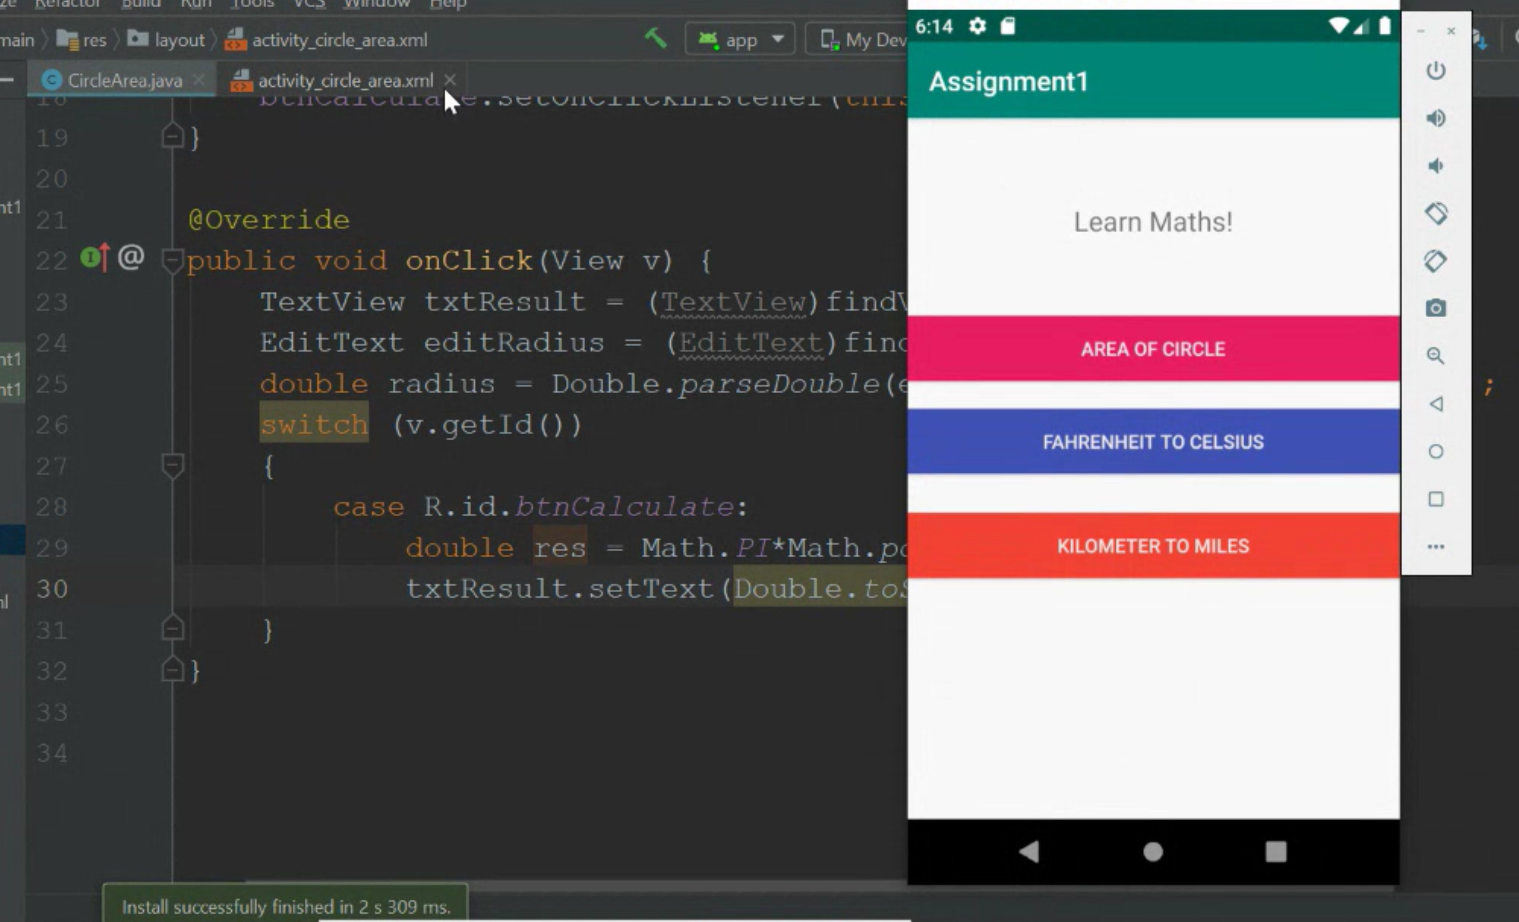Lower volume using emulator side panel icon
This screenshot has width=1519, height=922.
[x=1435, y=166]
